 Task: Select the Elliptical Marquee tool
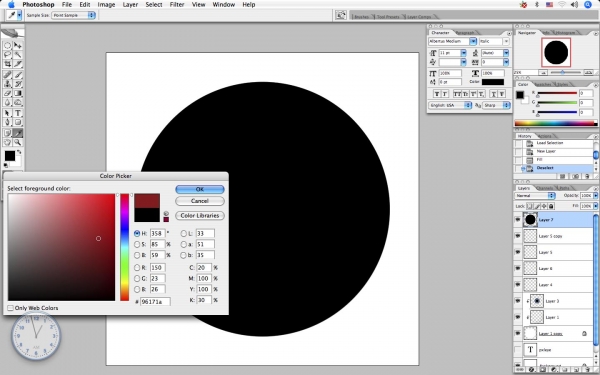7,45
